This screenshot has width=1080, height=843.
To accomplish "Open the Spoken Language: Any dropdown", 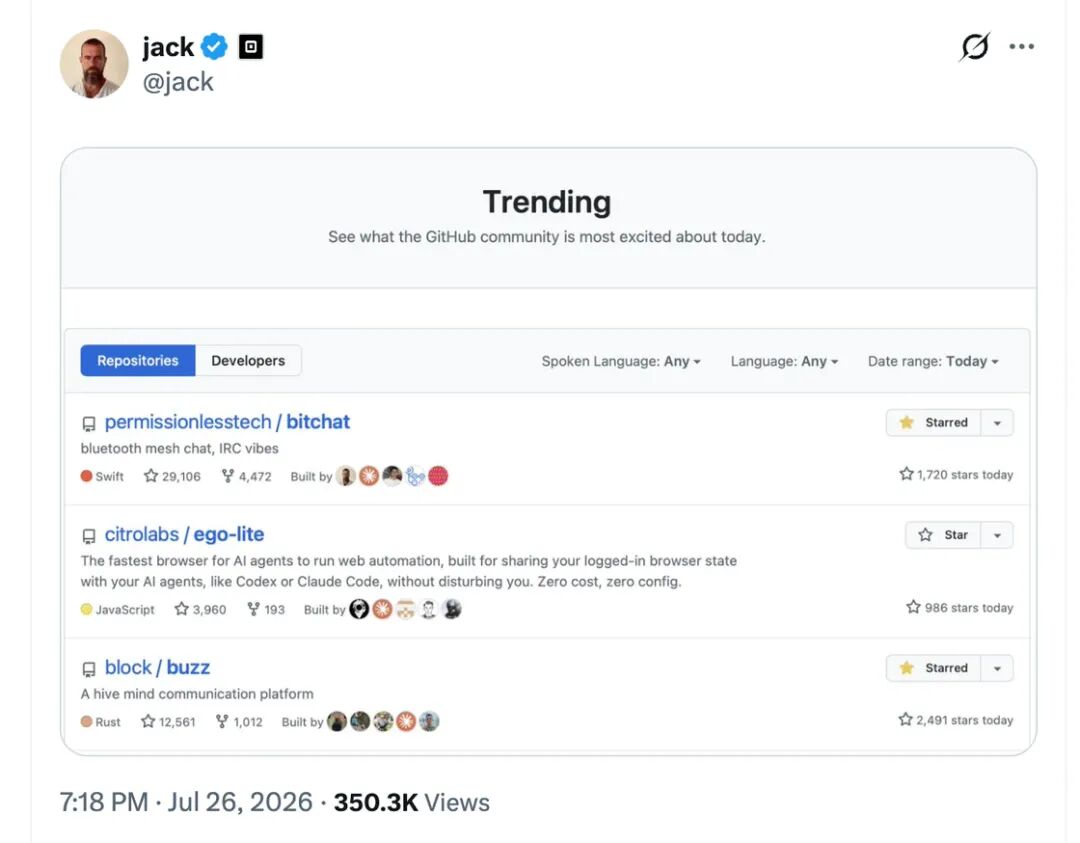I will click(x=621, y=361).
